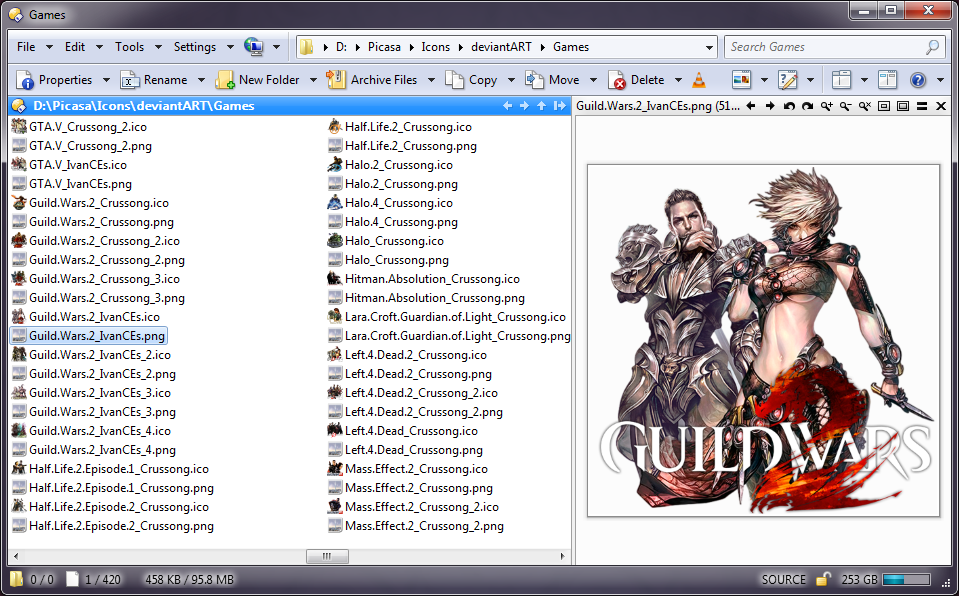
Task: Click the search magnifier icon
Action: [x=933, y=47]
